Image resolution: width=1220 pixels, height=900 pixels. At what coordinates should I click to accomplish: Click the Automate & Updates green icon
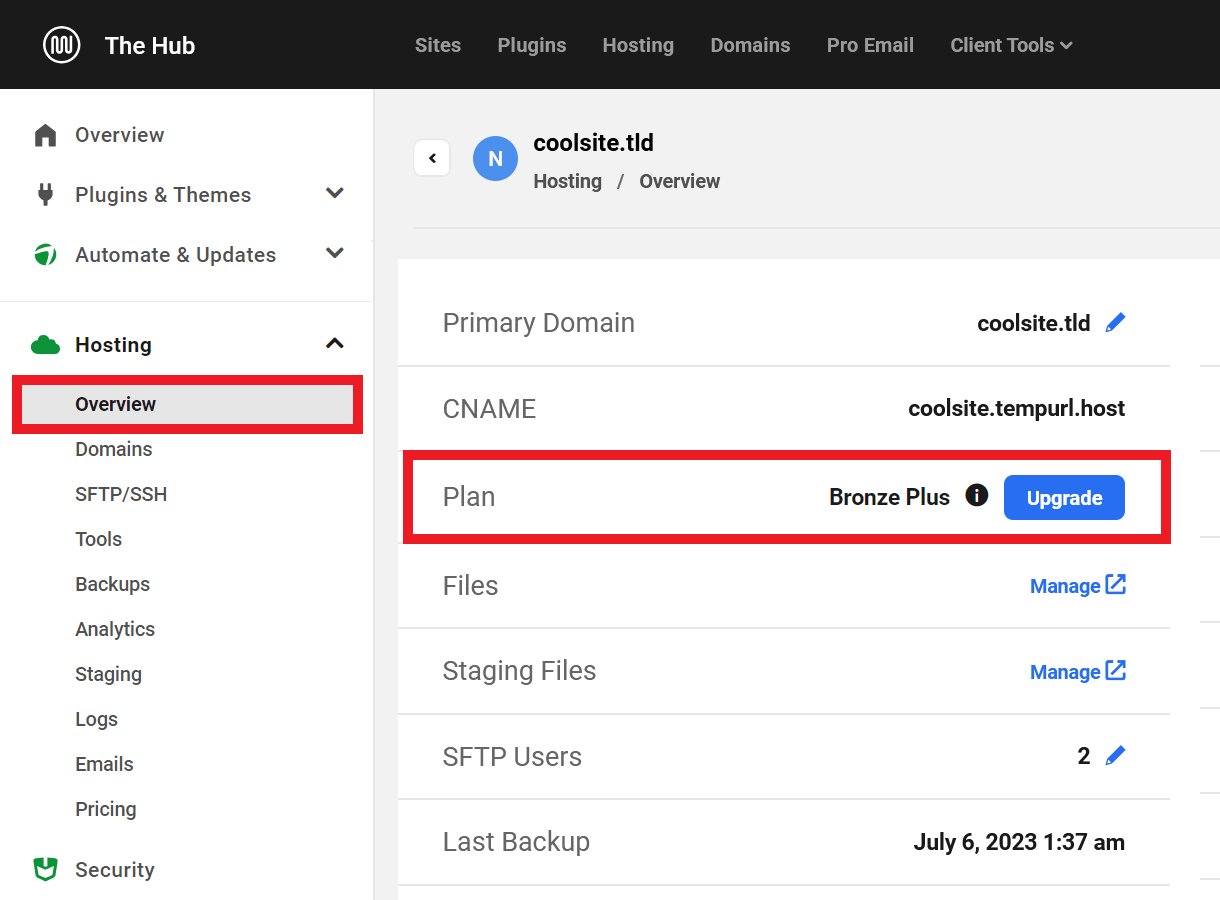pos(45,255)
